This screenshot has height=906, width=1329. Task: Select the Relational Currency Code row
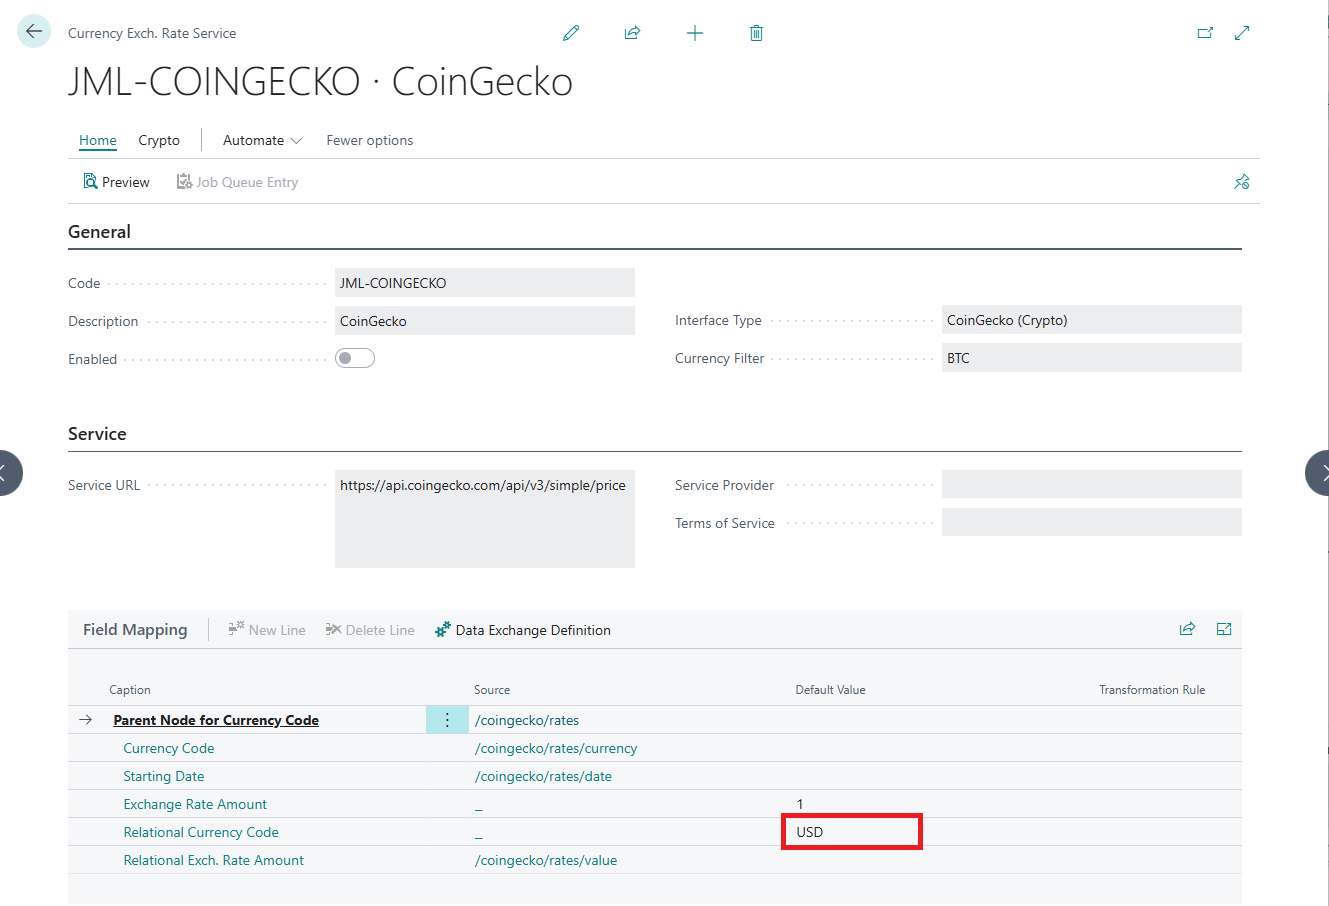[x=655, y=832]
